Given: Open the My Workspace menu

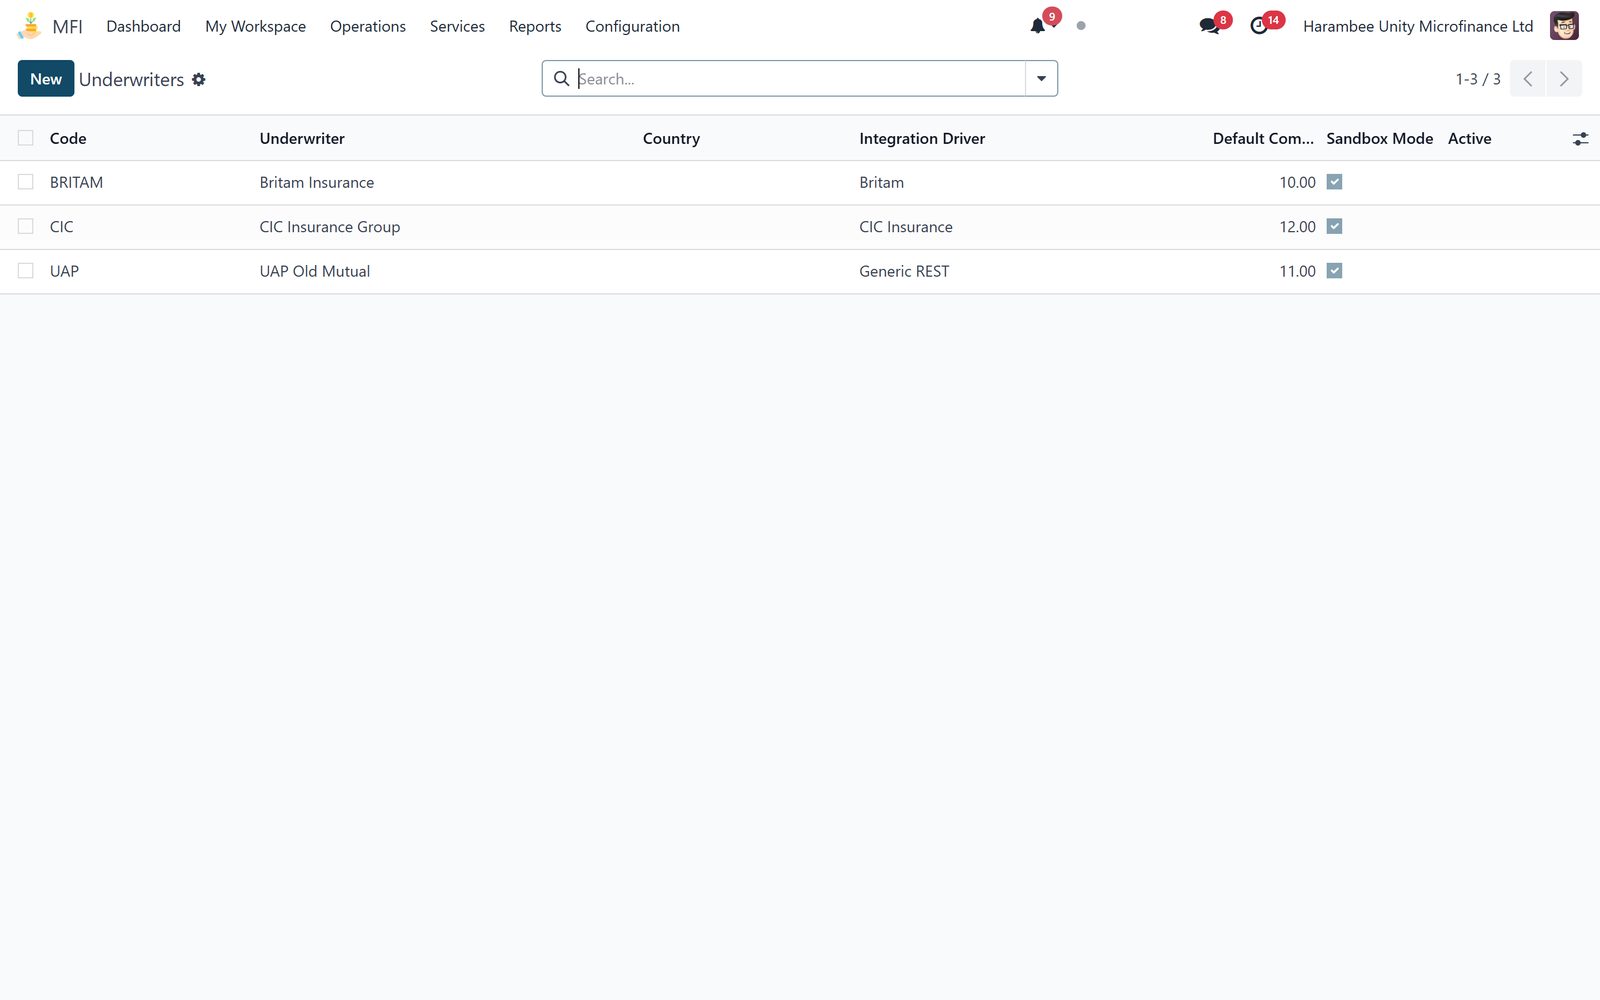Looking at the screenshot, I should click(x=256, y=26).
